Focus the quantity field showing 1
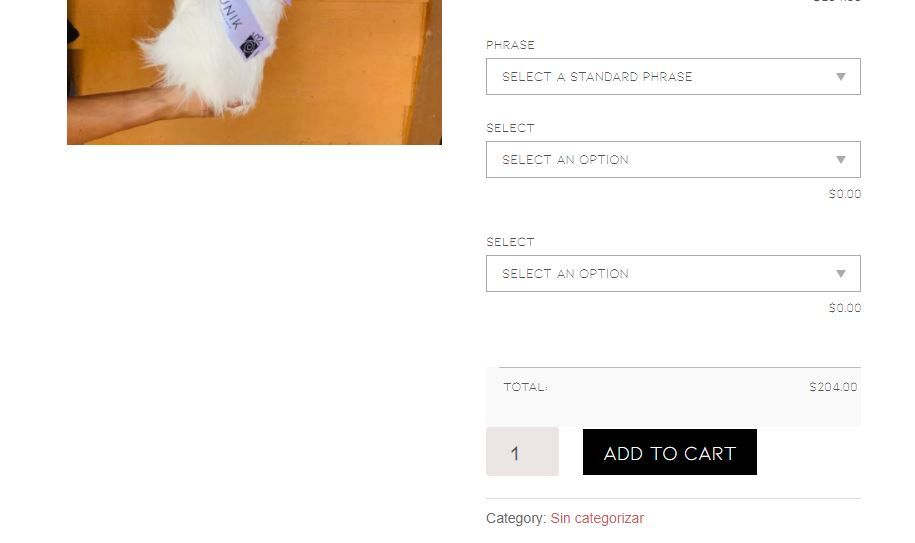The height and width of the screenshot is (543, 915). [x=522, y=451]
